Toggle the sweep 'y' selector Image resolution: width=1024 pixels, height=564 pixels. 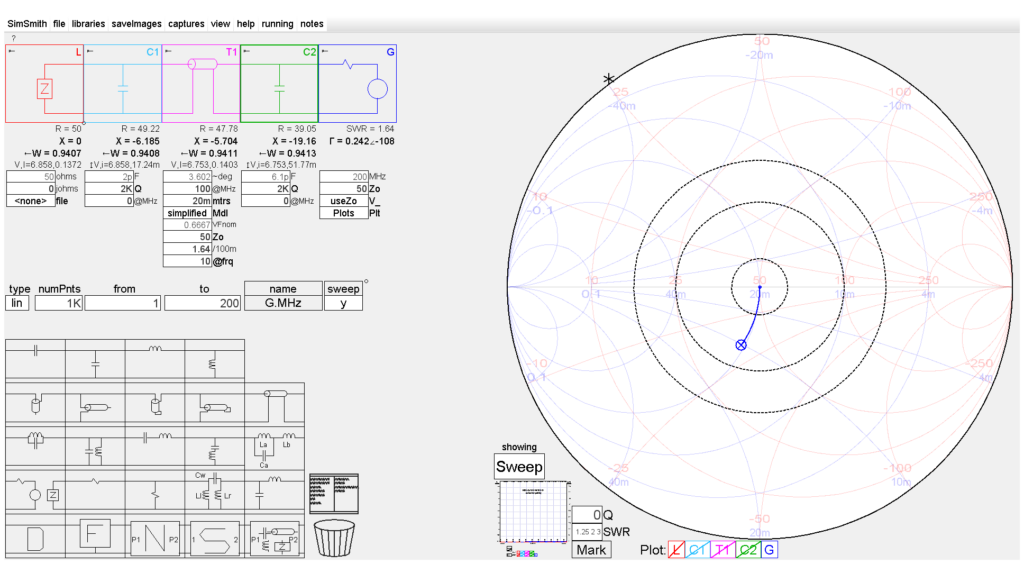click(343, 303)
